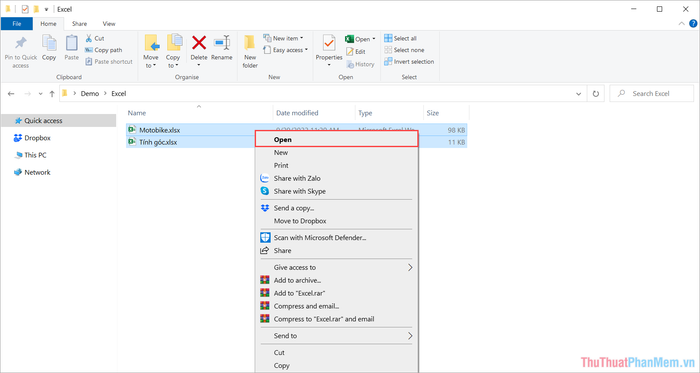700x373 pixels.
Task: Select the Tính góc.xlsx file
Action: 158,142
